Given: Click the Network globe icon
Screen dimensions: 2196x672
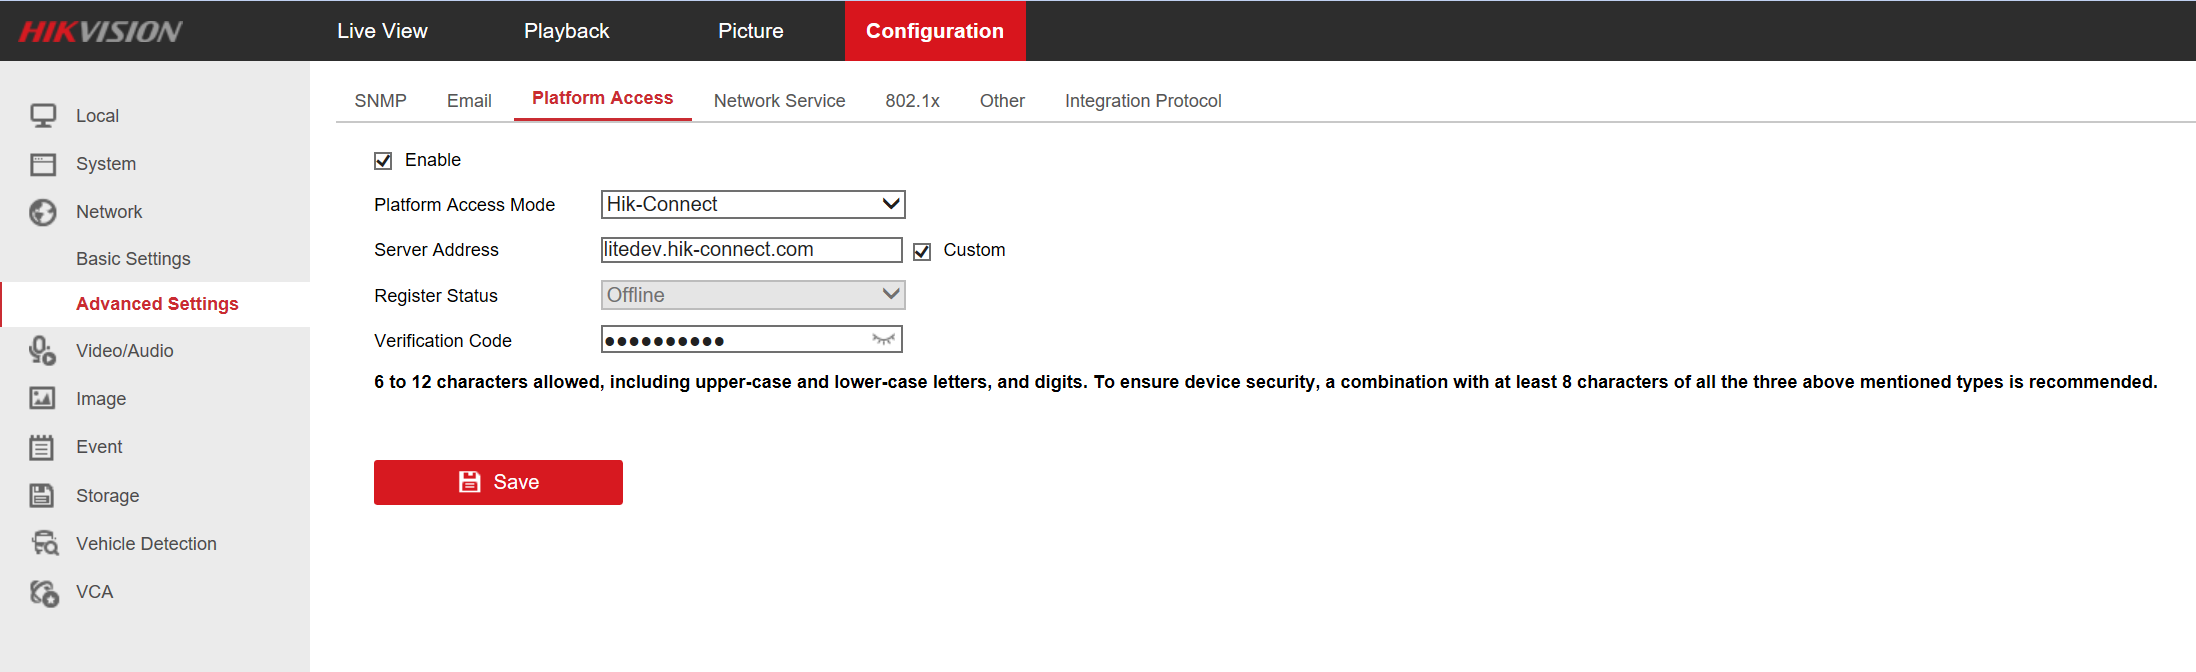Looking at the screenshot, I should [43, 212].
